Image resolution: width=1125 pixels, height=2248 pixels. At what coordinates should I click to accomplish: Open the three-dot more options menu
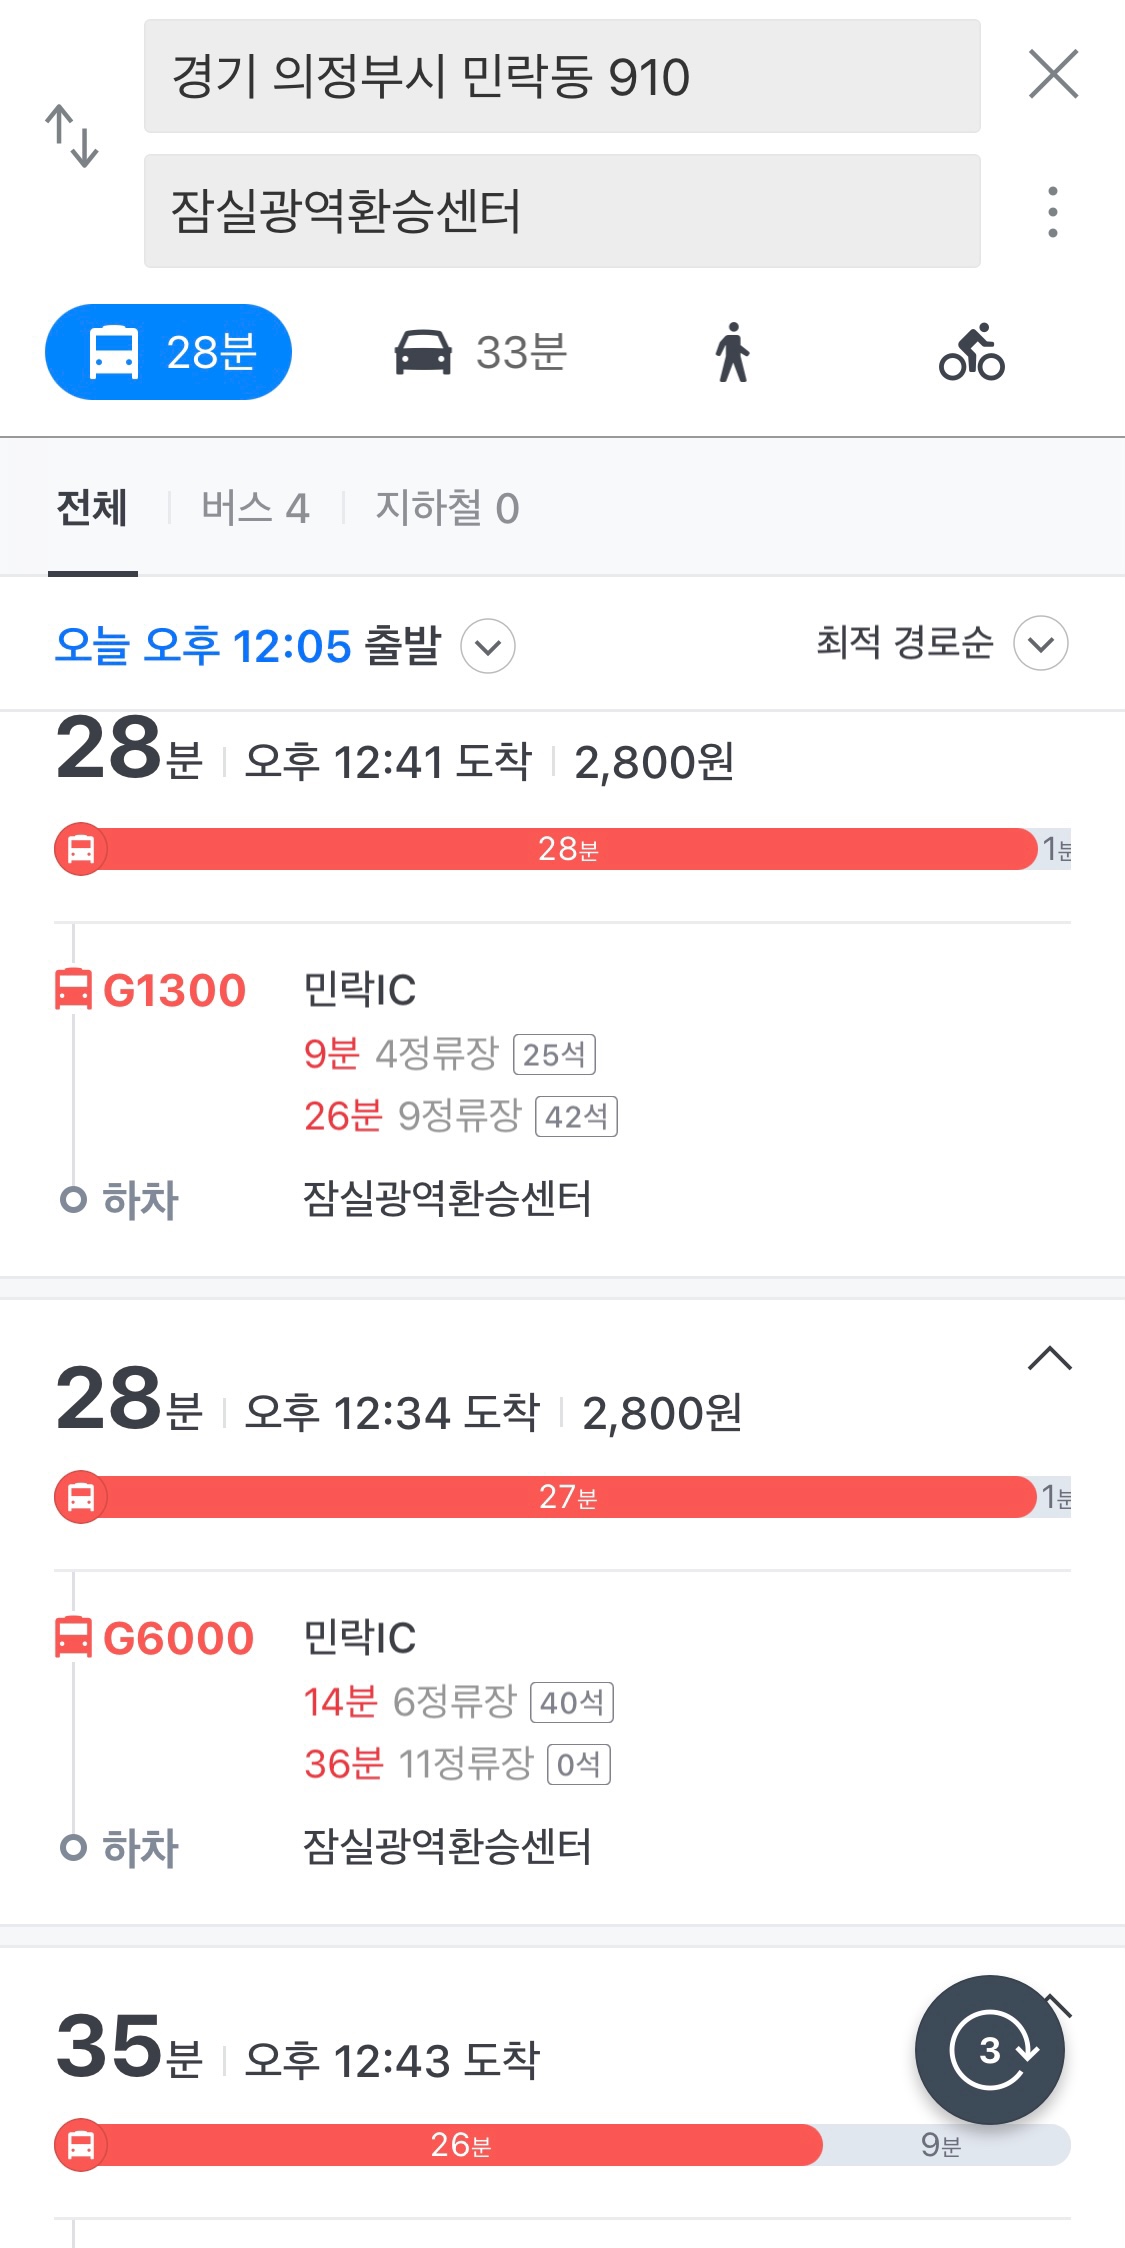coord(1052,212)
